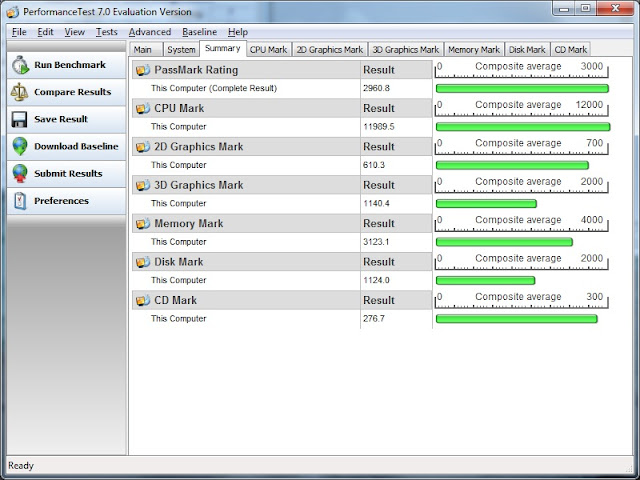The image size is (640, 480).
Task: Switch to the Main tab
Action: pos(146,49)
